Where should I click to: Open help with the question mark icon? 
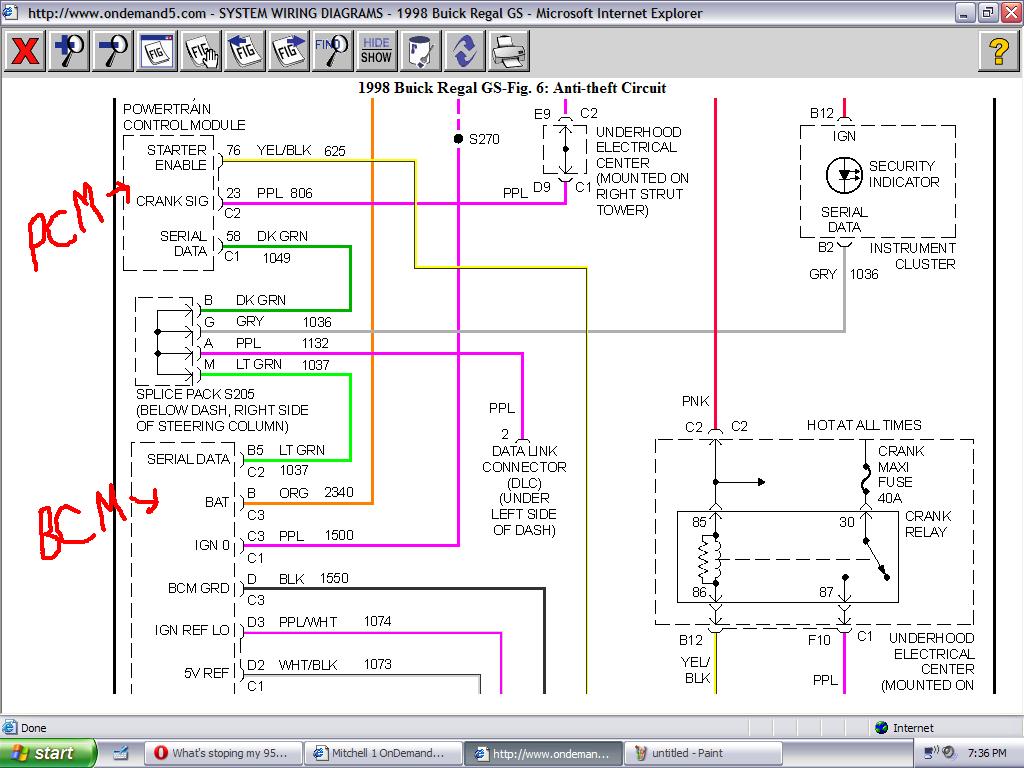[x=999, y=50]
